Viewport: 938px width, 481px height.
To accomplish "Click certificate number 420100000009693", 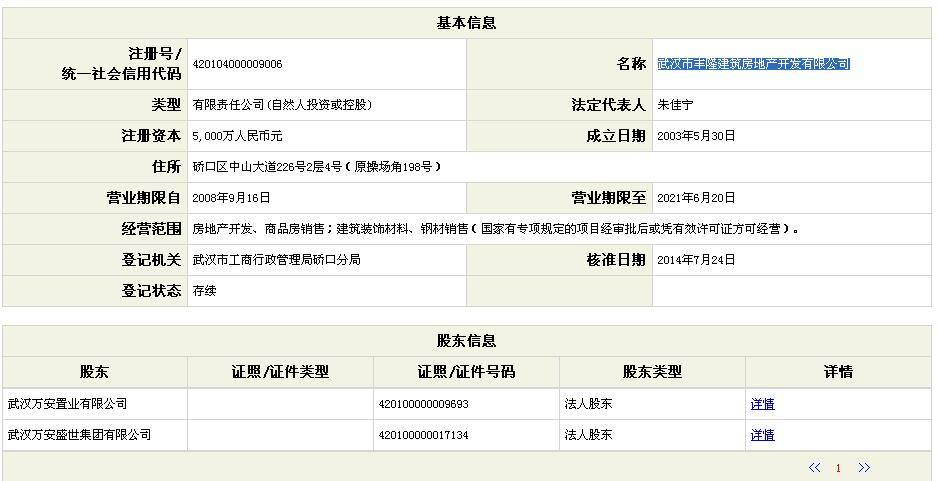I will point(424,404).
